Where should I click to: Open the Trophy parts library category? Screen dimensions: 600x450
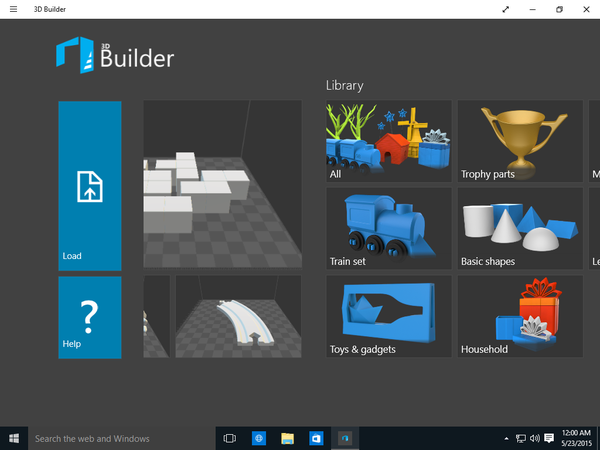point(520,141)
